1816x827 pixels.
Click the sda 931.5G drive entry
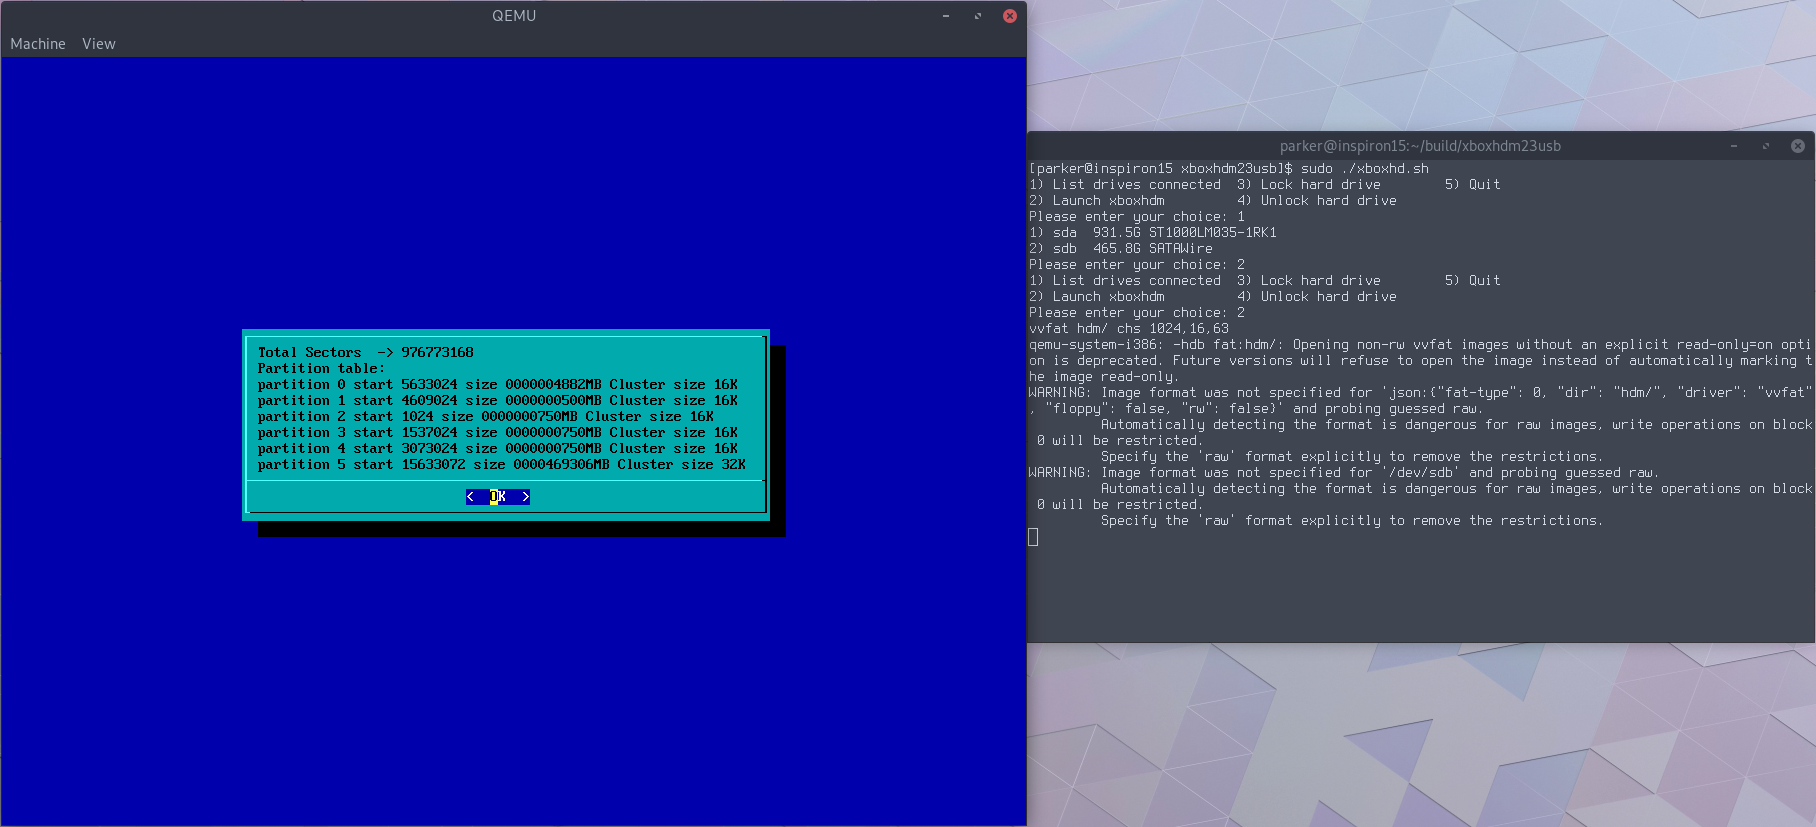click(x=1153, y=233)
